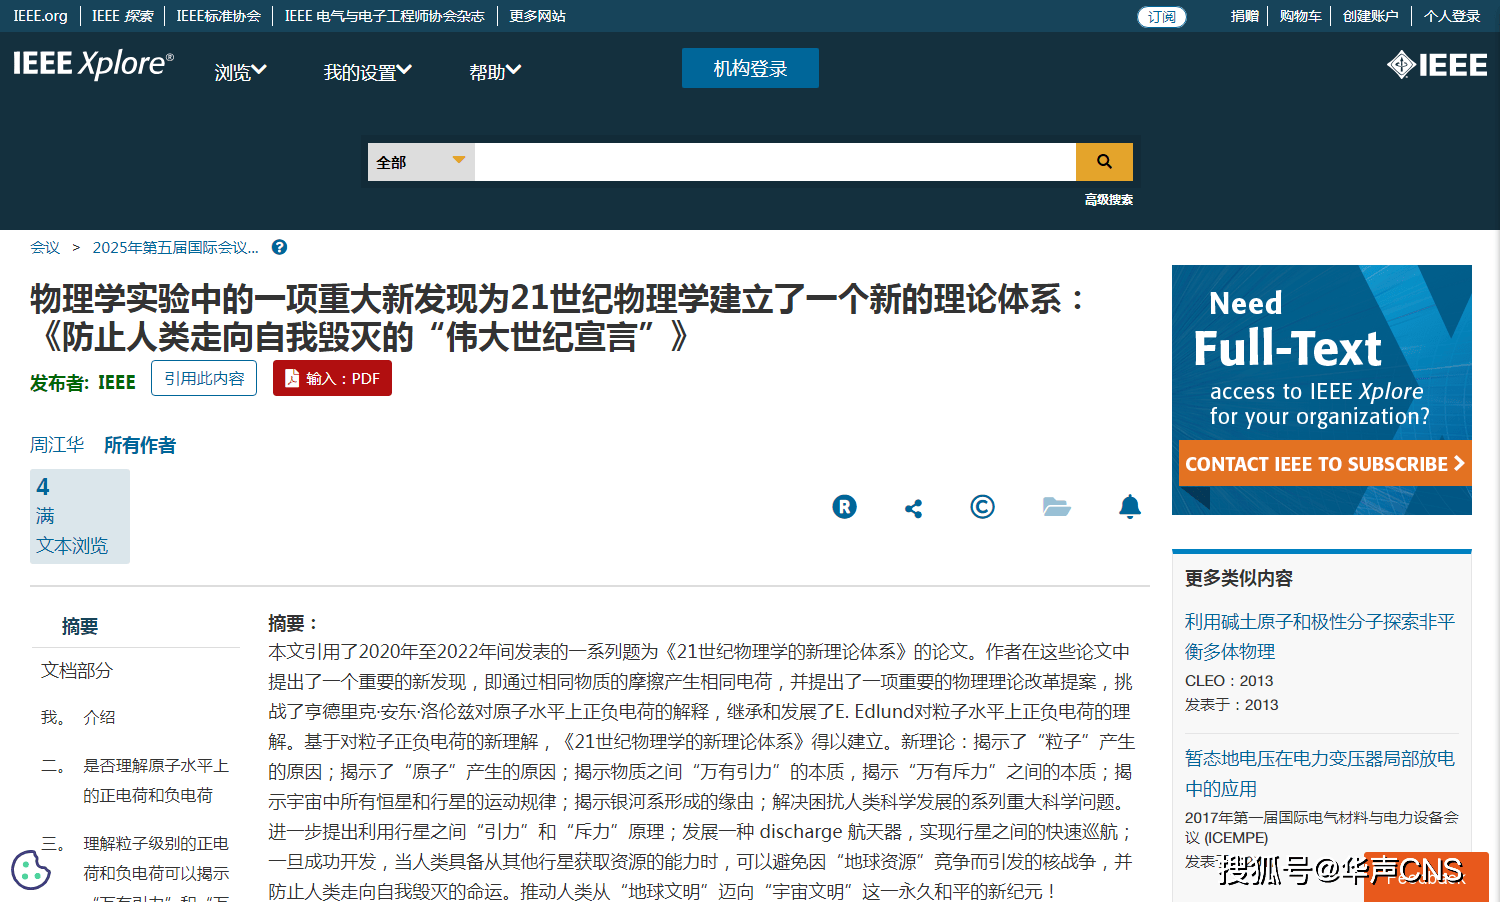
Task: Click the copyright icon
Action: pyautogui.click(x=982, y=507)
